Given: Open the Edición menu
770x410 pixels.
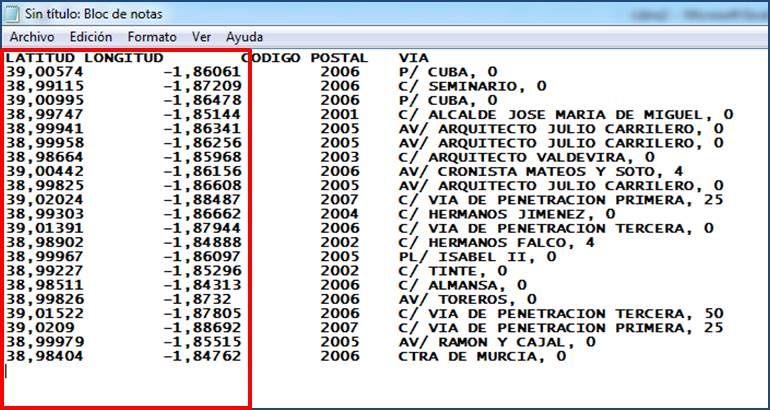Looking at the screenshot, I should coord(90,36).
